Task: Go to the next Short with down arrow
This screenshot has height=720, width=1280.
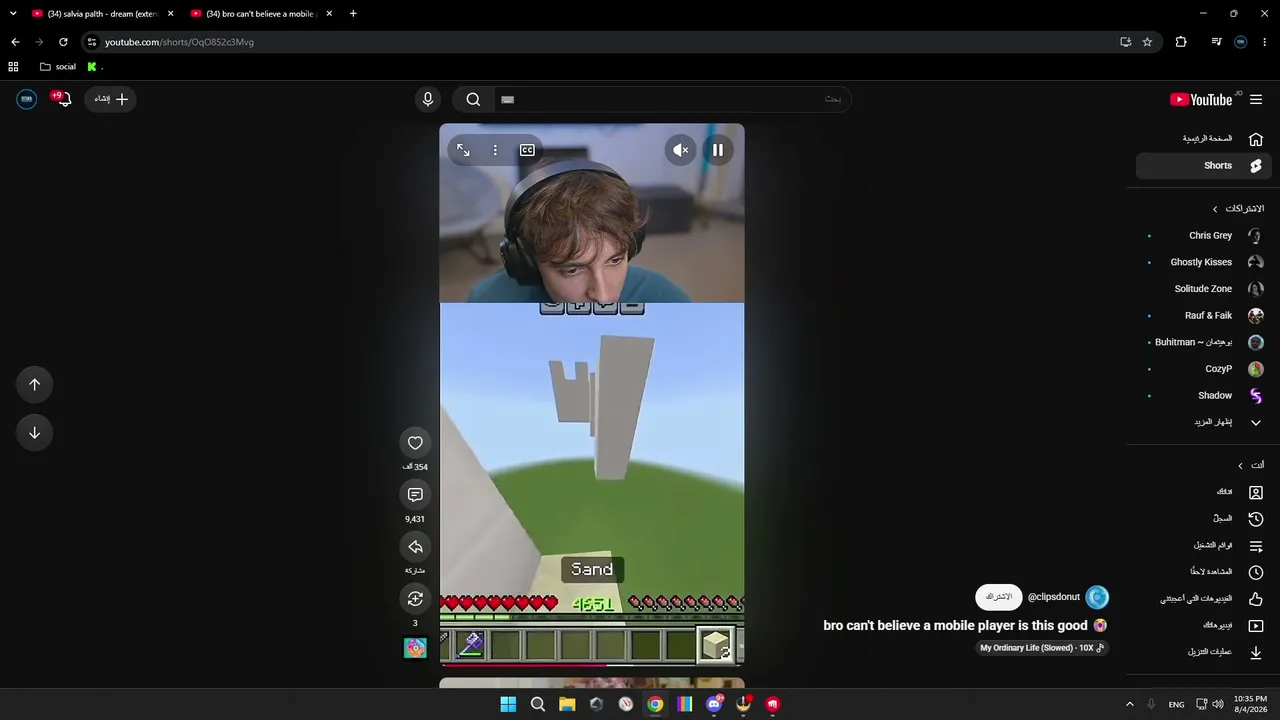Action: (35, 433)
